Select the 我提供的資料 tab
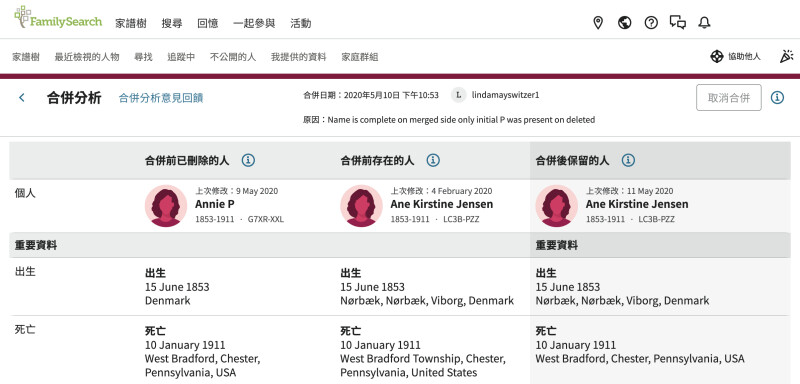The image size is (800, 384). click(298, 57)
